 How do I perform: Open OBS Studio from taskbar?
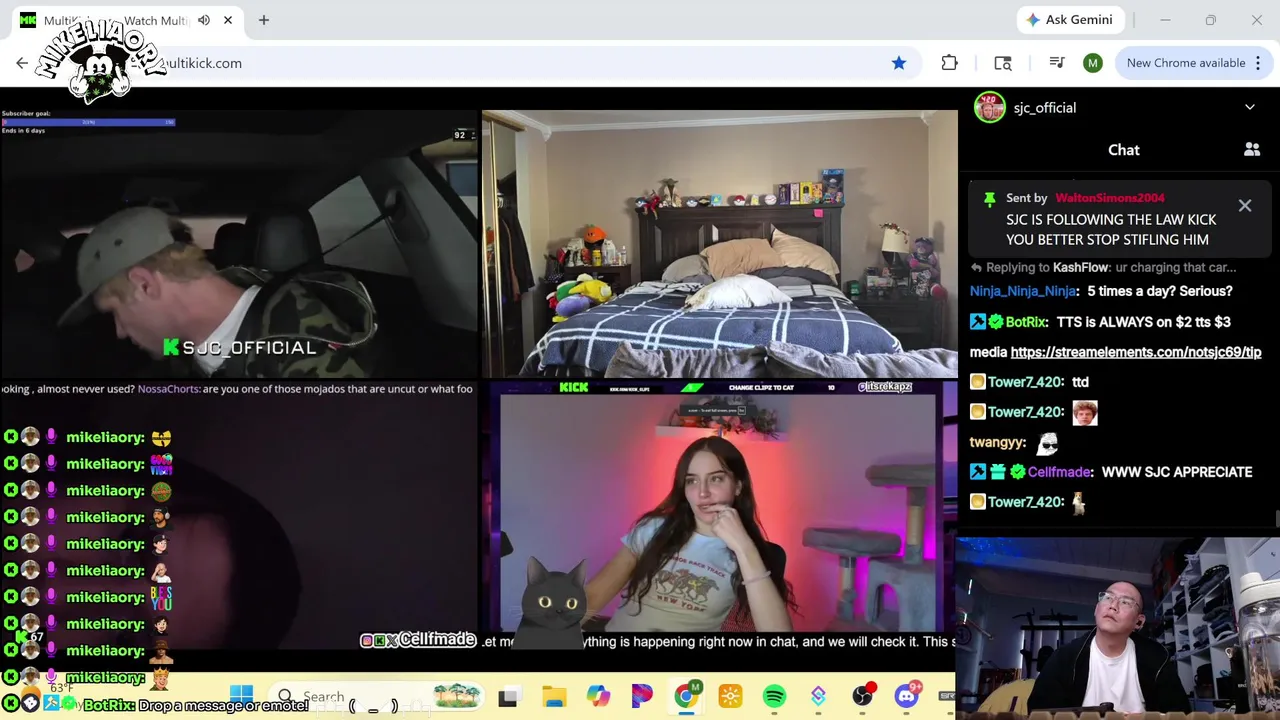pyautogui.click(x=862, y=697)
